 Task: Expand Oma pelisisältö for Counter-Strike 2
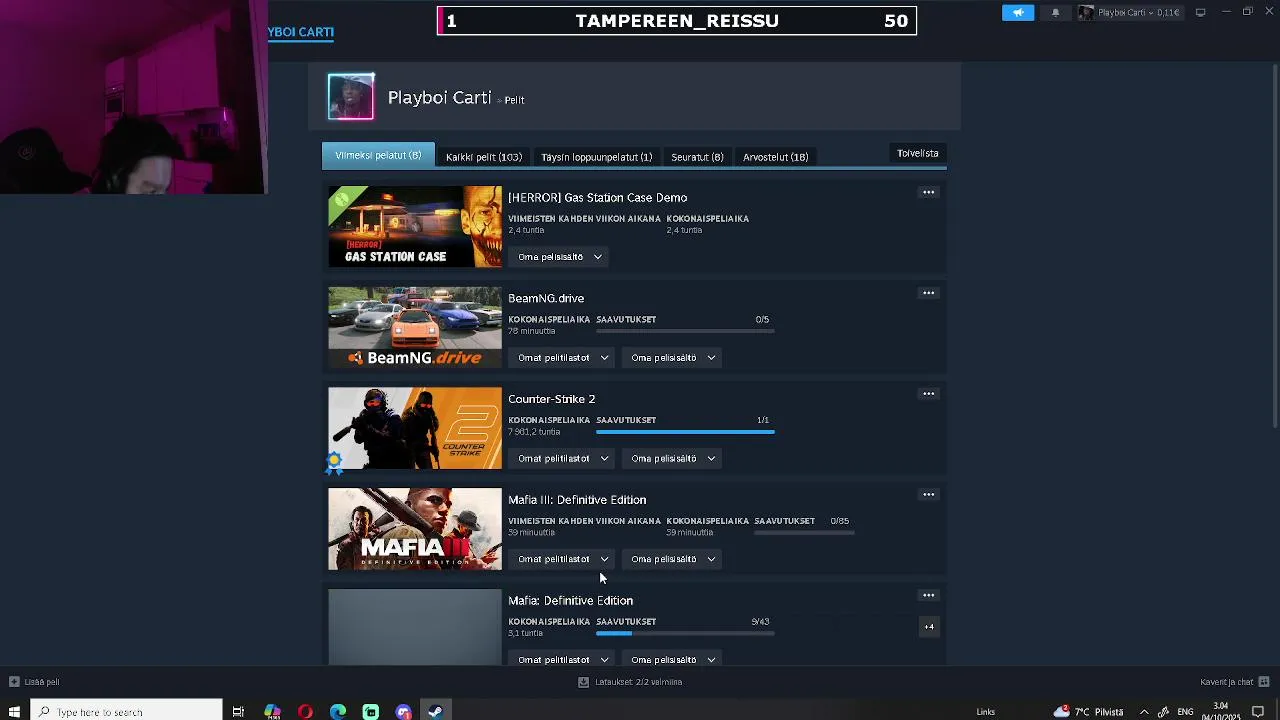[x=673, y=459]
